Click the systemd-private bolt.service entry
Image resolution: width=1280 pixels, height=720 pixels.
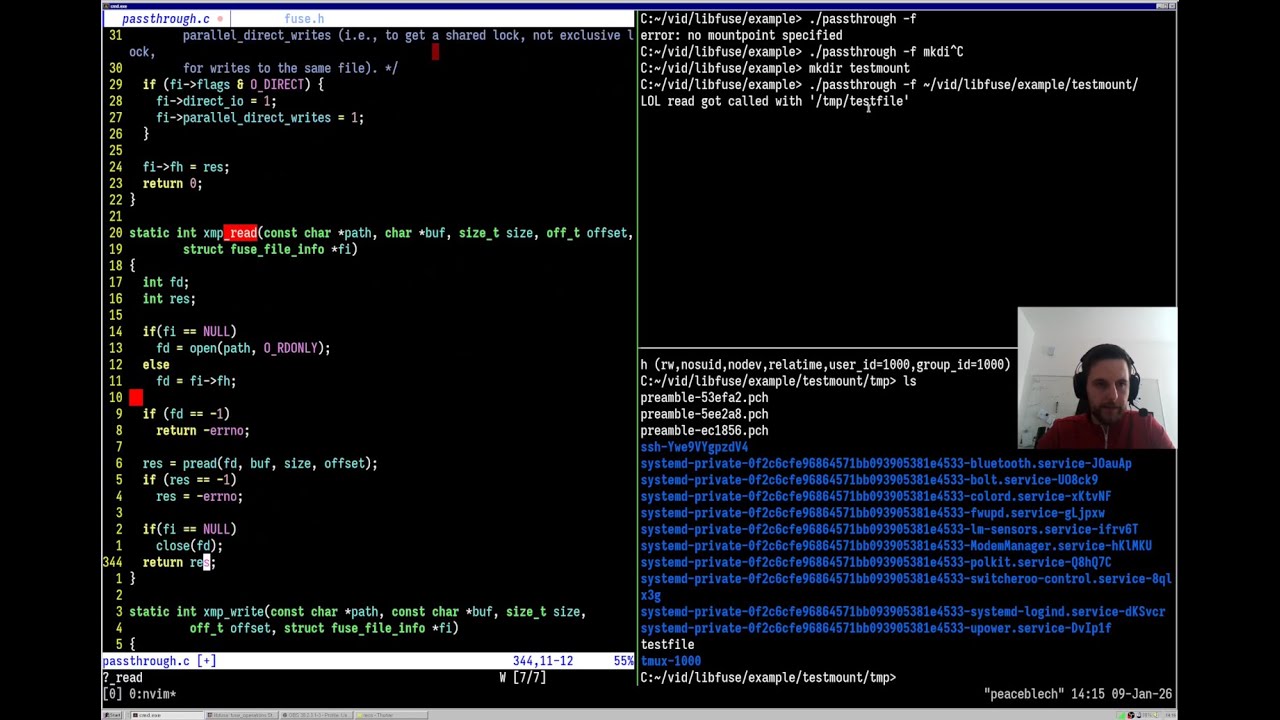point(869,480)
